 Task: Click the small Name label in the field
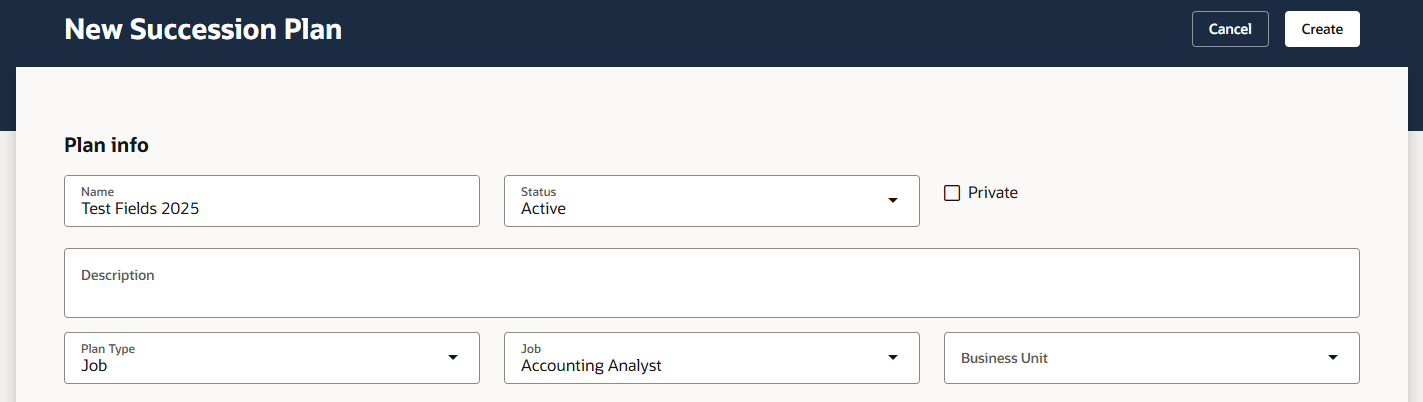tap(97, 191)
